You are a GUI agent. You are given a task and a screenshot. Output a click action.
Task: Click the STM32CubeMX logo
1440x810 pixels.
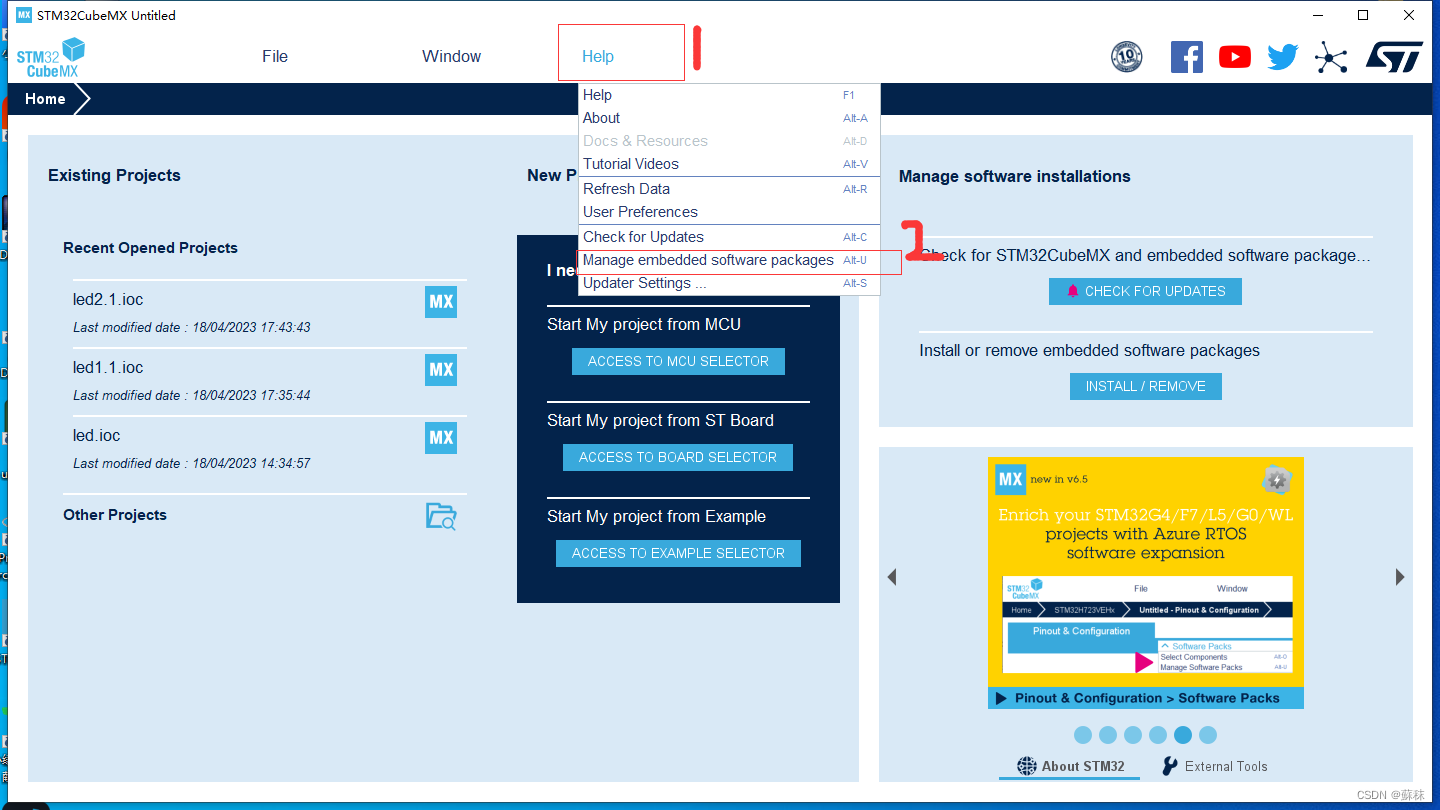point(51,57)
